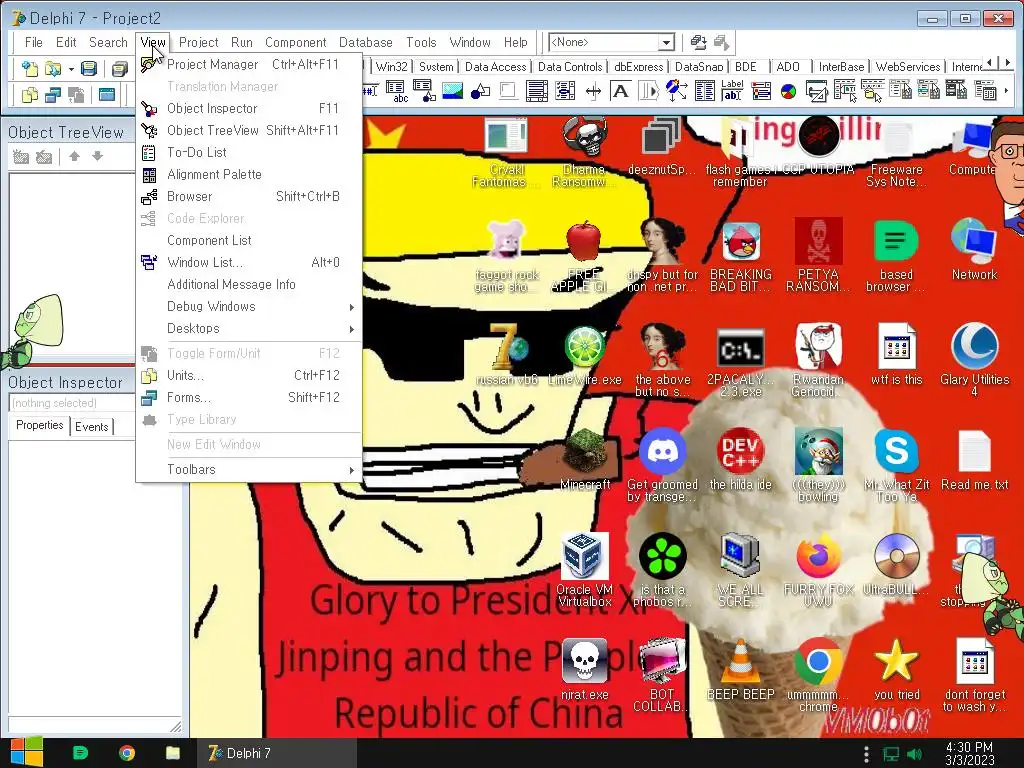The width and height of the screenshot is (1024, 768).
Task: Click the Oracle VM Virtualbox desktop icon
Action: (x=584, y=569)
